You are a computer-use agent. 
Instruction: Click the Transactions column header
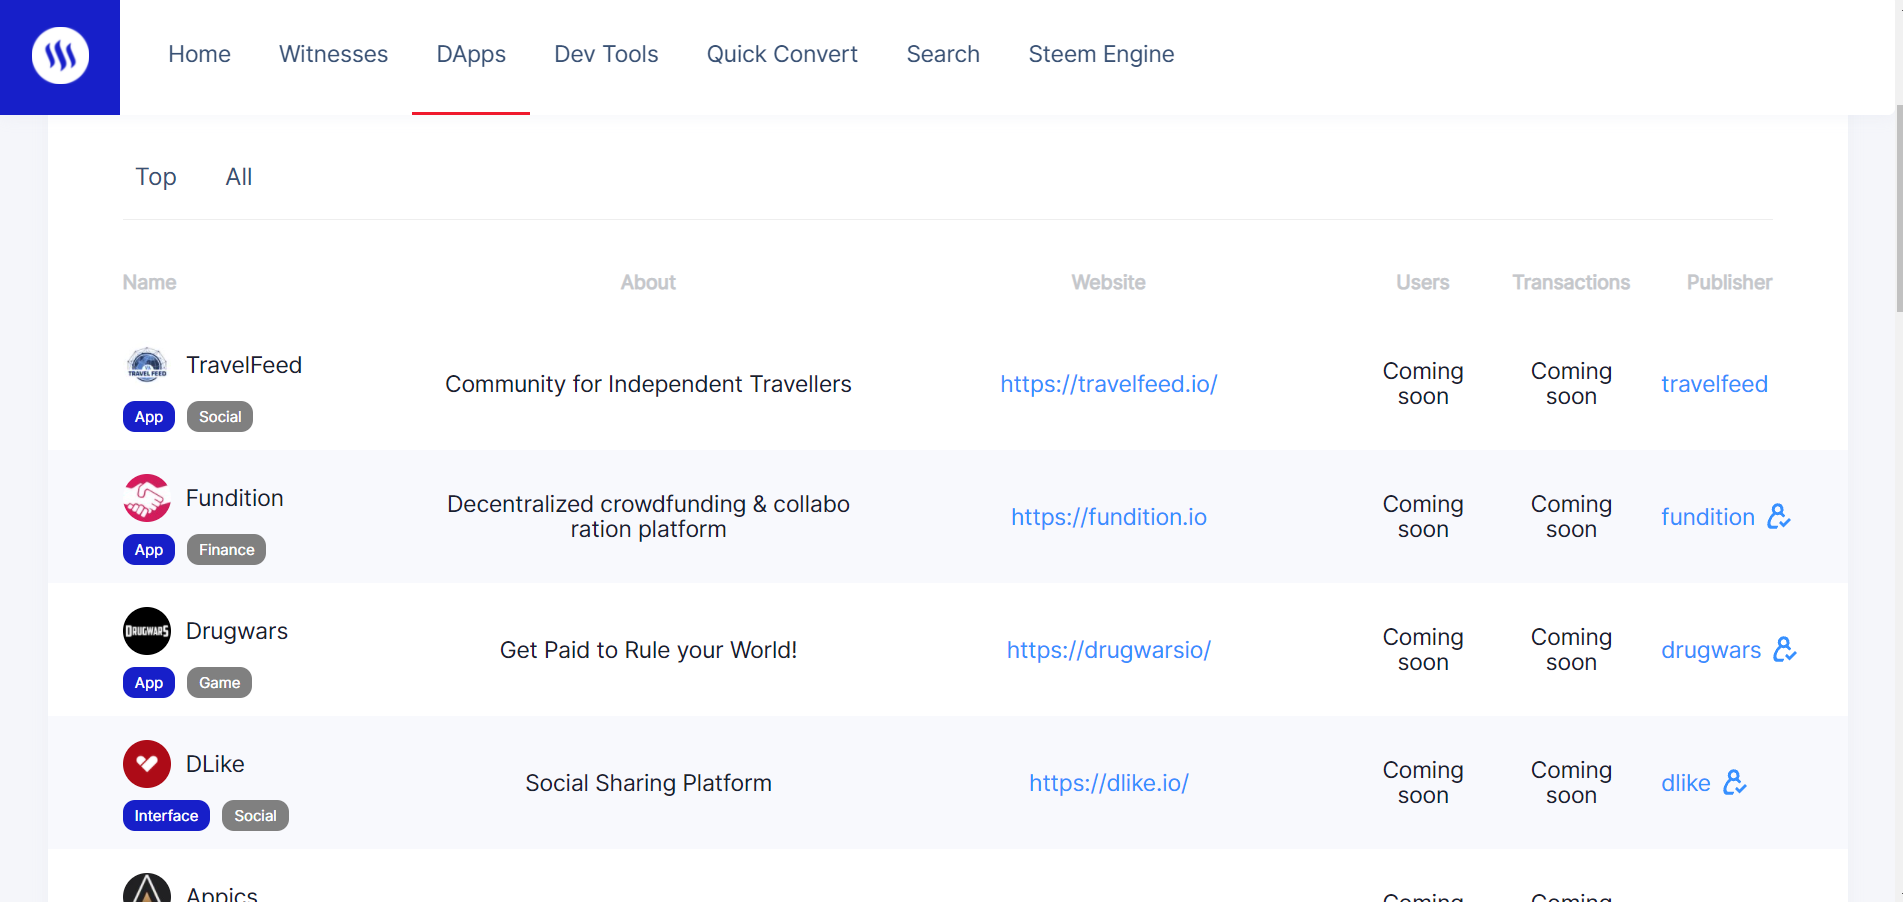pyautogui.click(x=1571, y=283)
